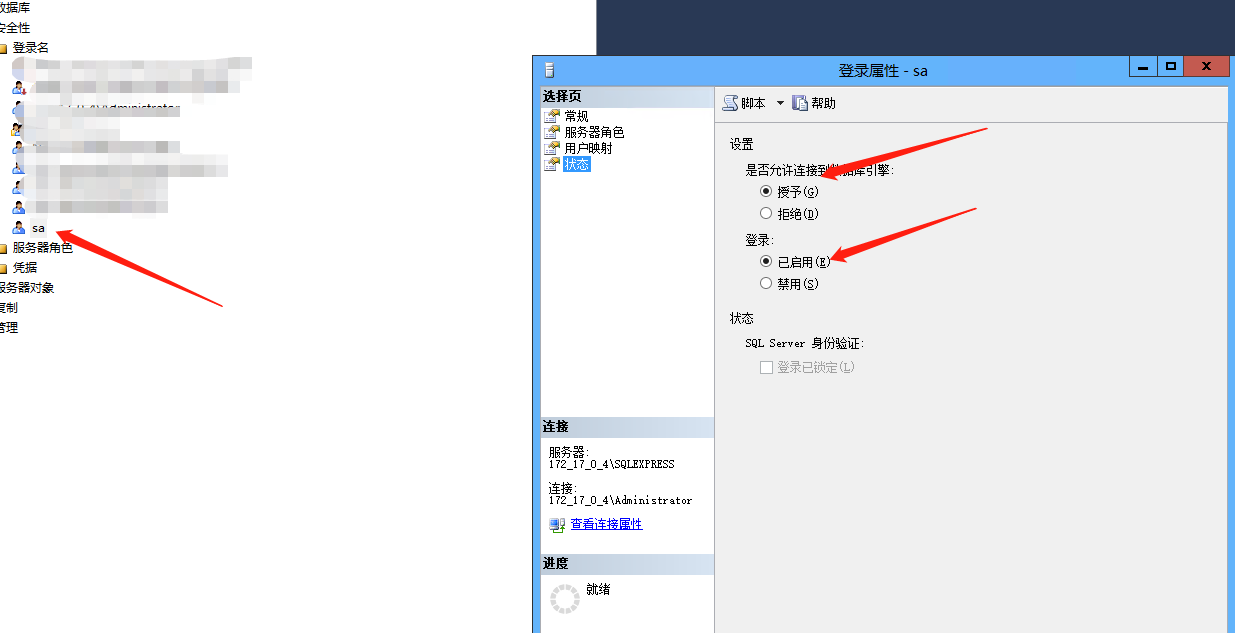This screenshot has height=633, width=1235.
Task: Open the 服务器角色 page in 选择页
Action: coord(594,132)
